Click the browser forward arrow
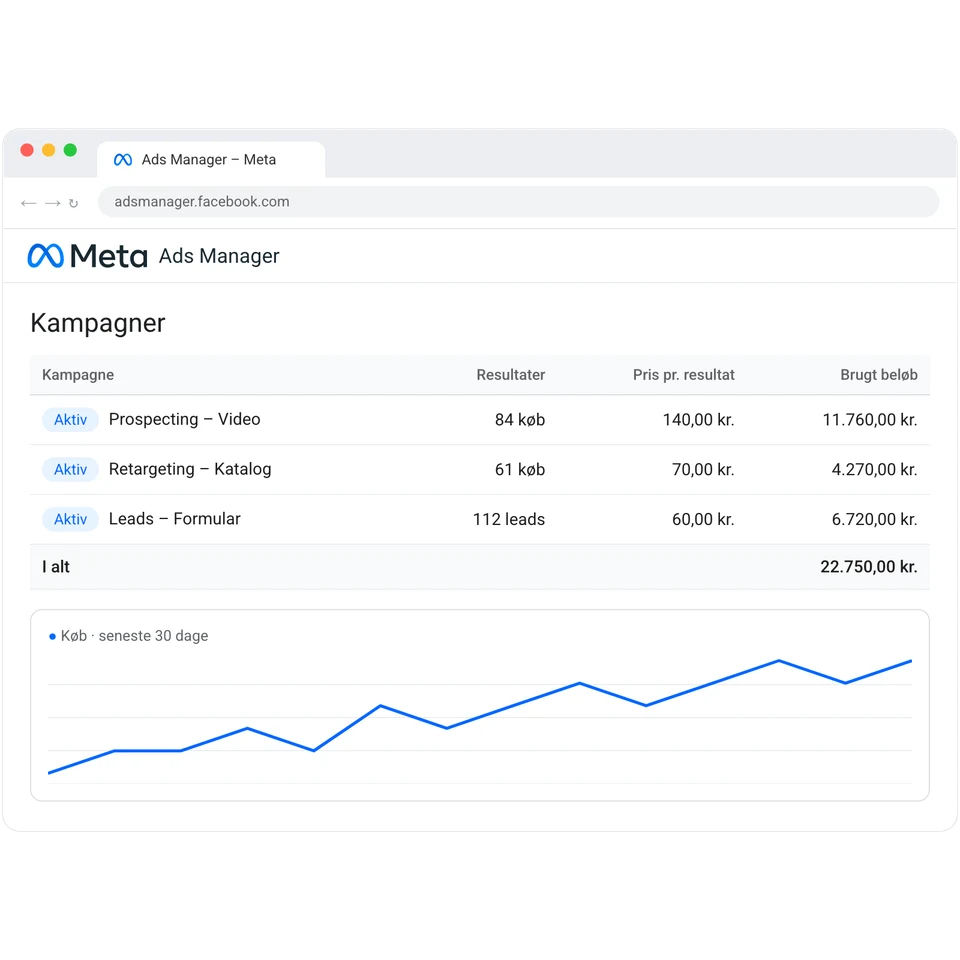The width and height of the screenshot is (960, 960). [53, 203]
